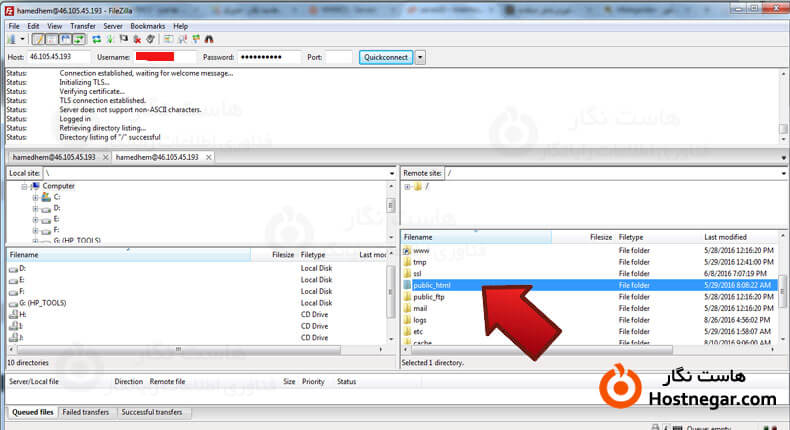Expand the remote root folder node
The width and height of the screenshot is (790, 430).
[x=407, y=187]
